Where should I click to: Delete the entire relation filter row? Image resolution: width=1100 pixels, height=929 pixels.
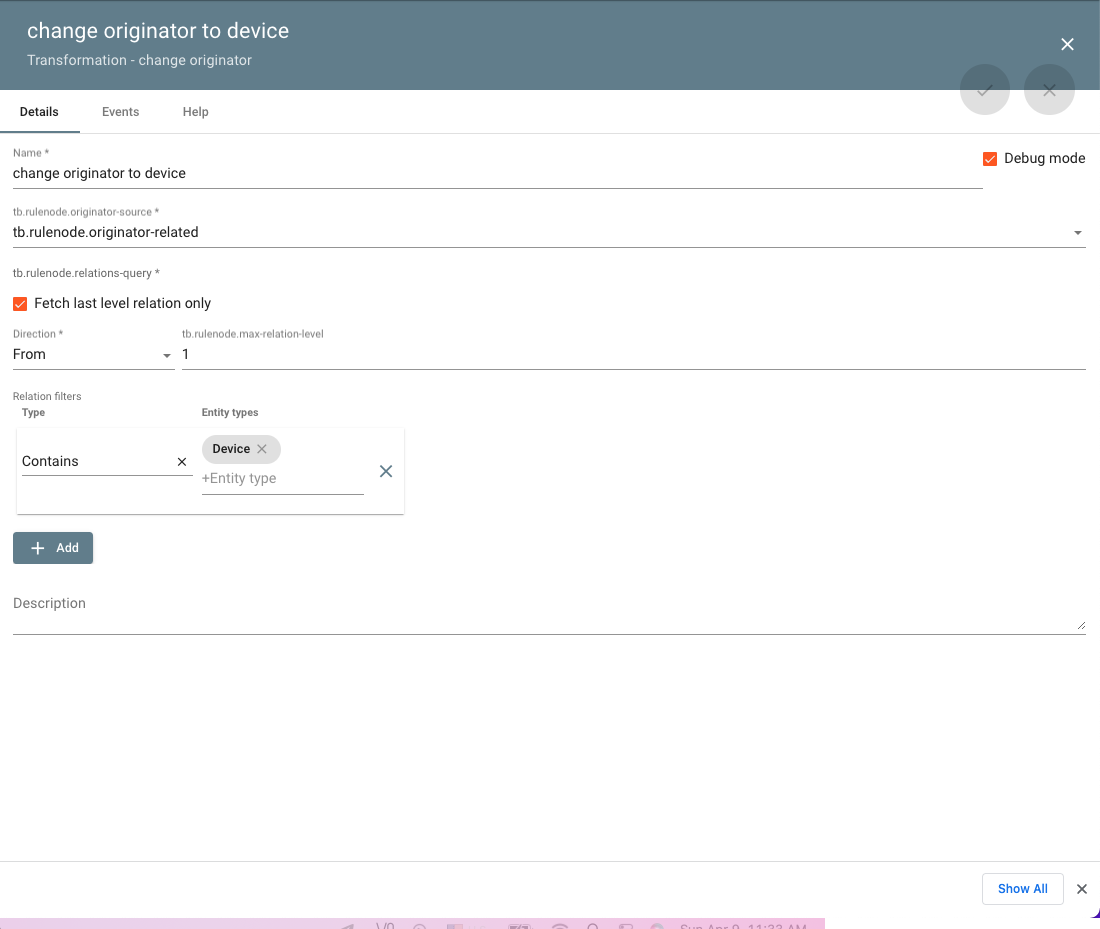(385, 471)
